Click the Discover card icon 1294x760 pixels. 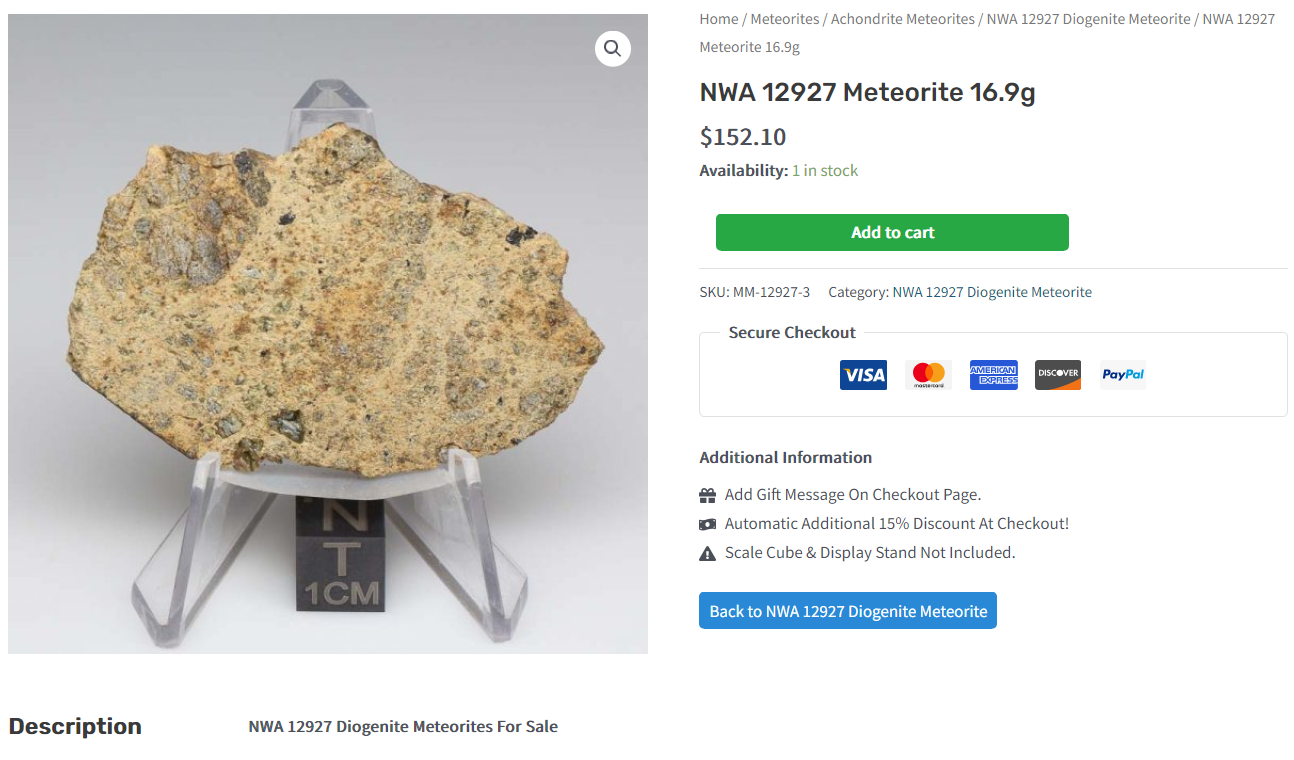tap(1057, 375)
